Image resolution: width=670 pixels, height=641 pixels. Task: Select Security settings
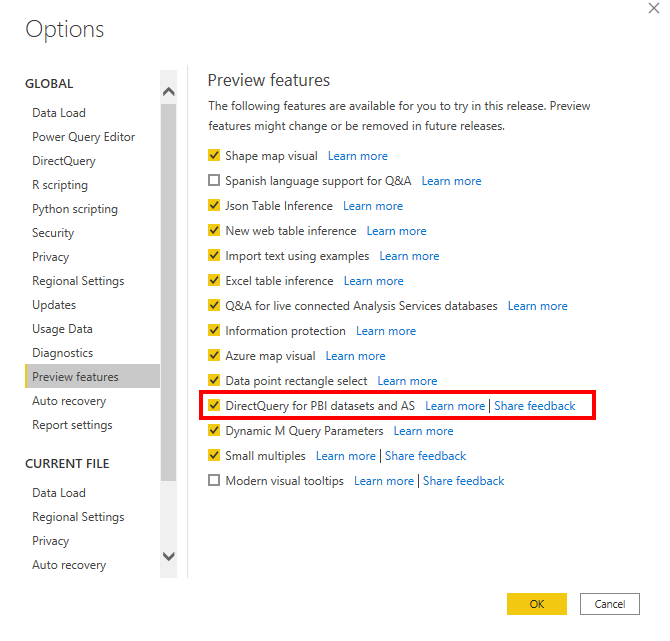tap(53, 233)
